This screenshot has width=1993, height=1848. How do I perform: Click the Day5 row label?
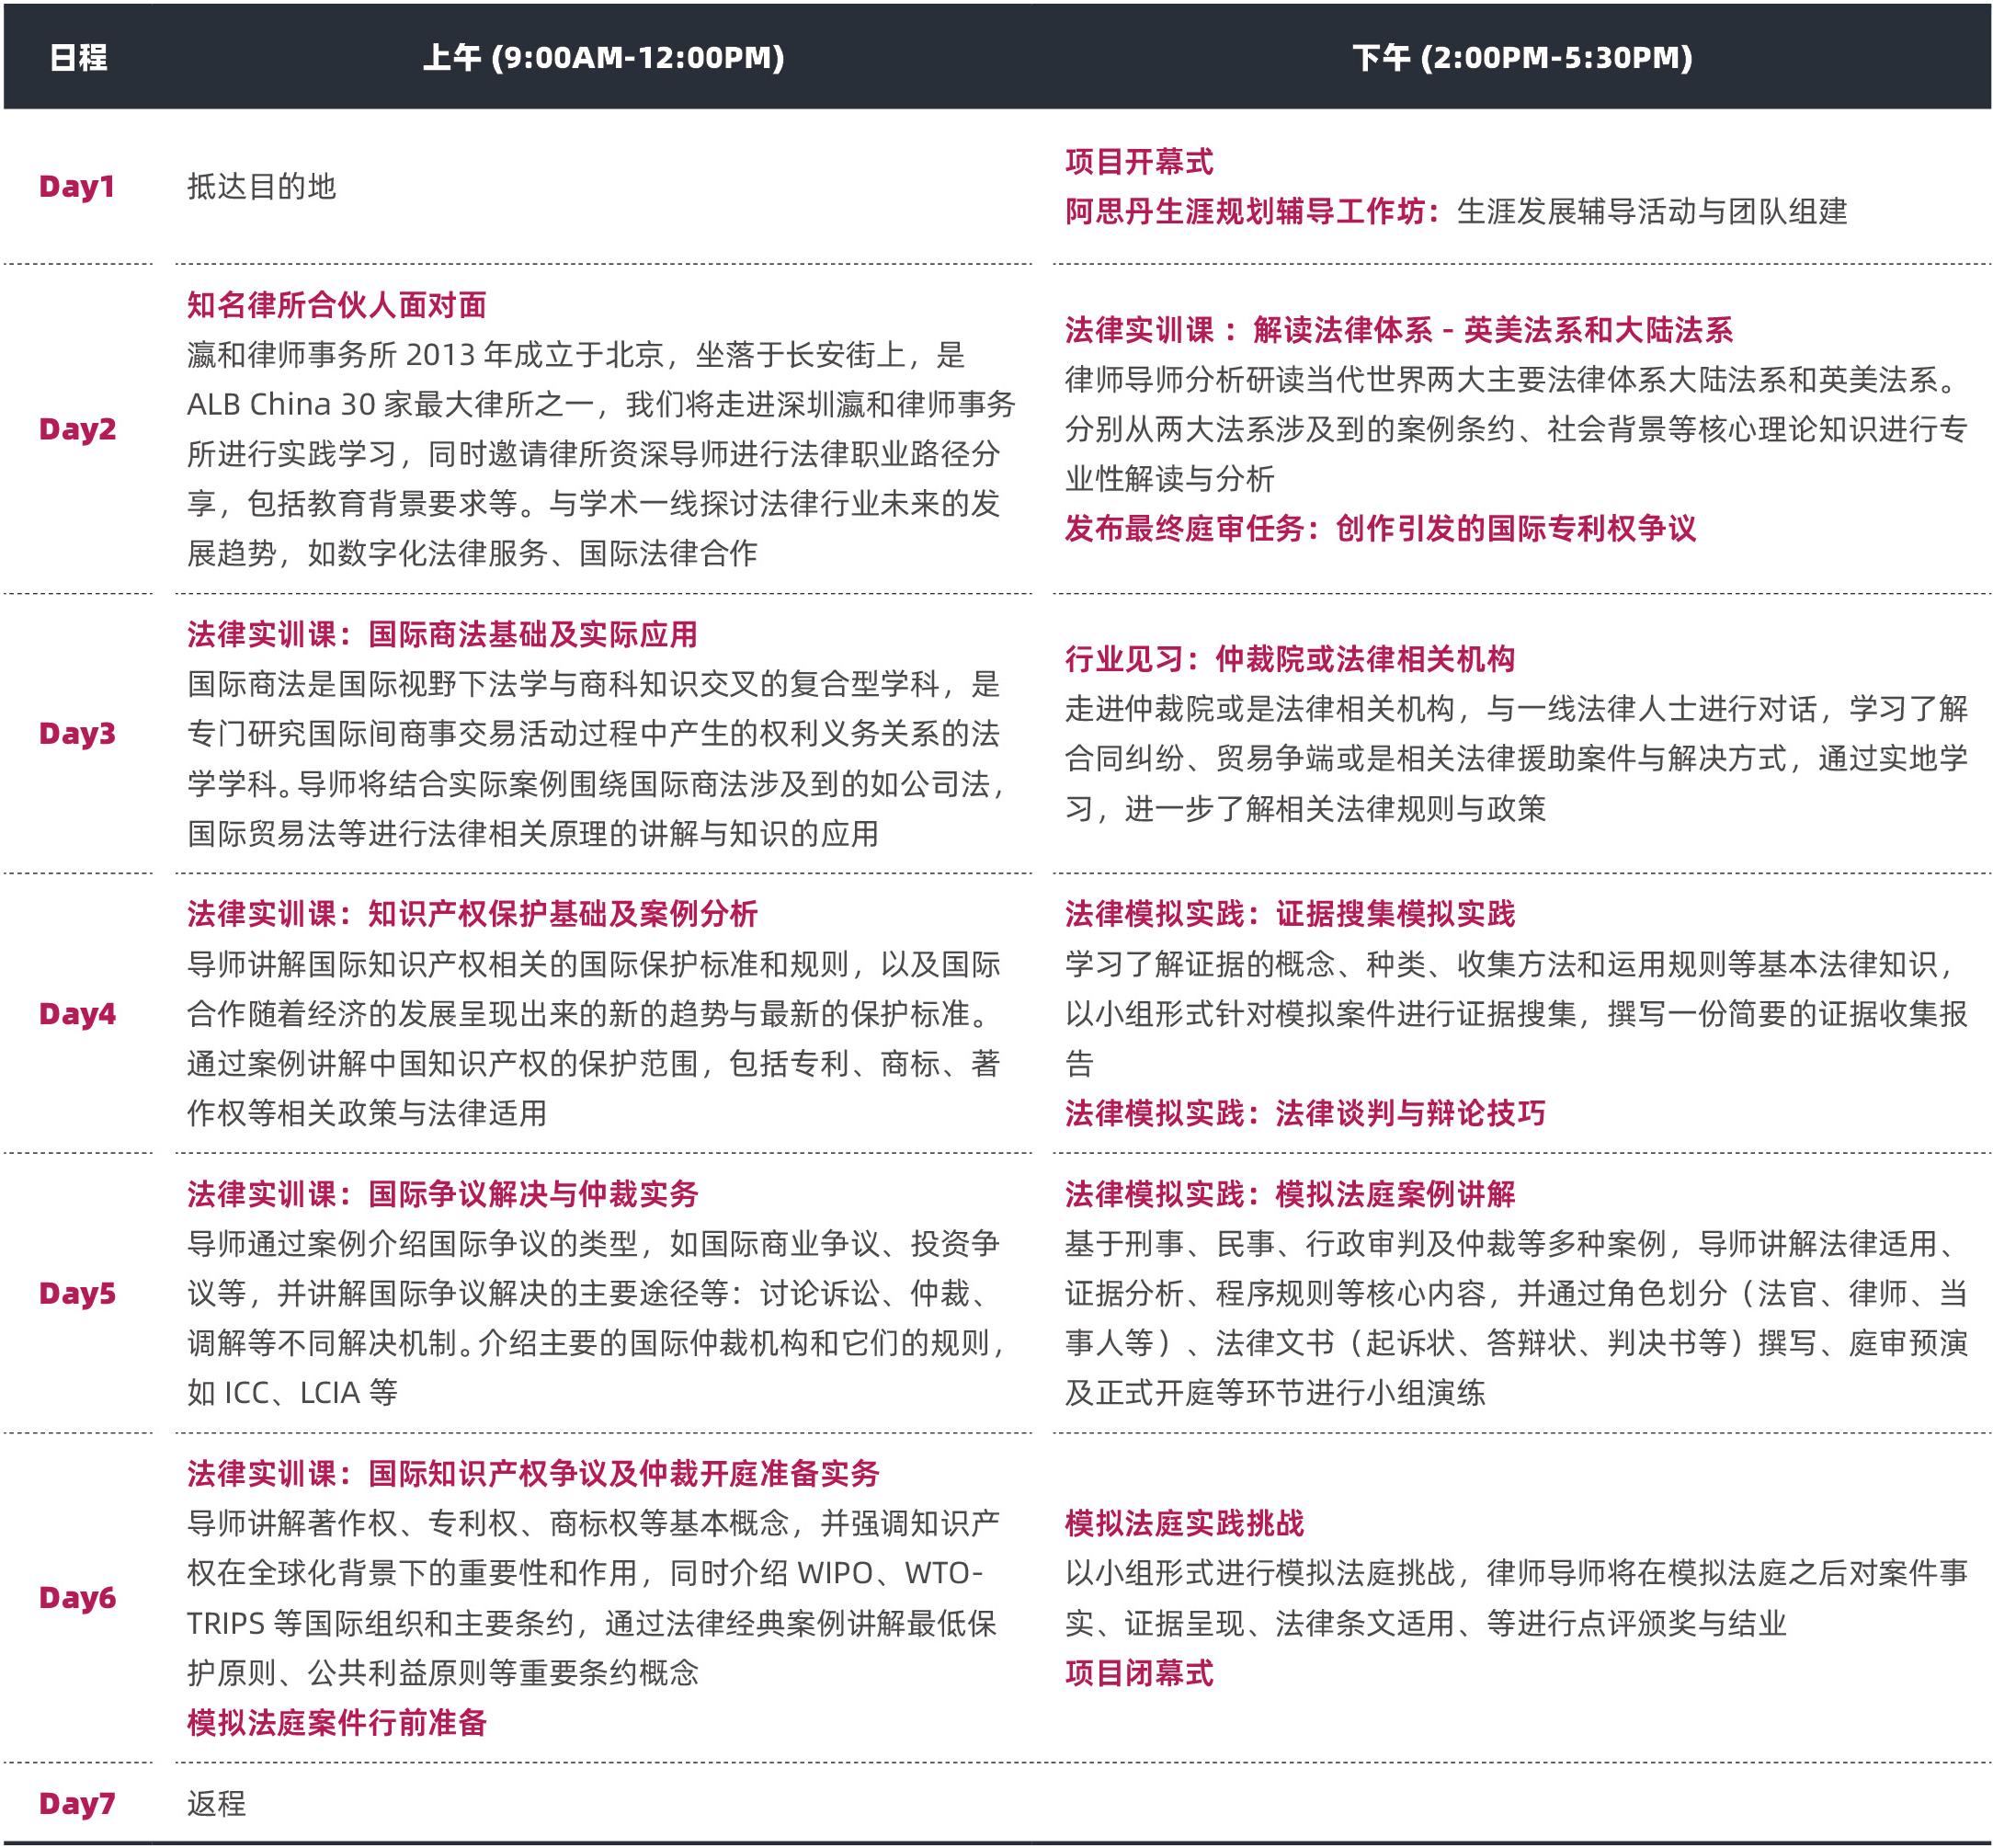pos(77,1294)
